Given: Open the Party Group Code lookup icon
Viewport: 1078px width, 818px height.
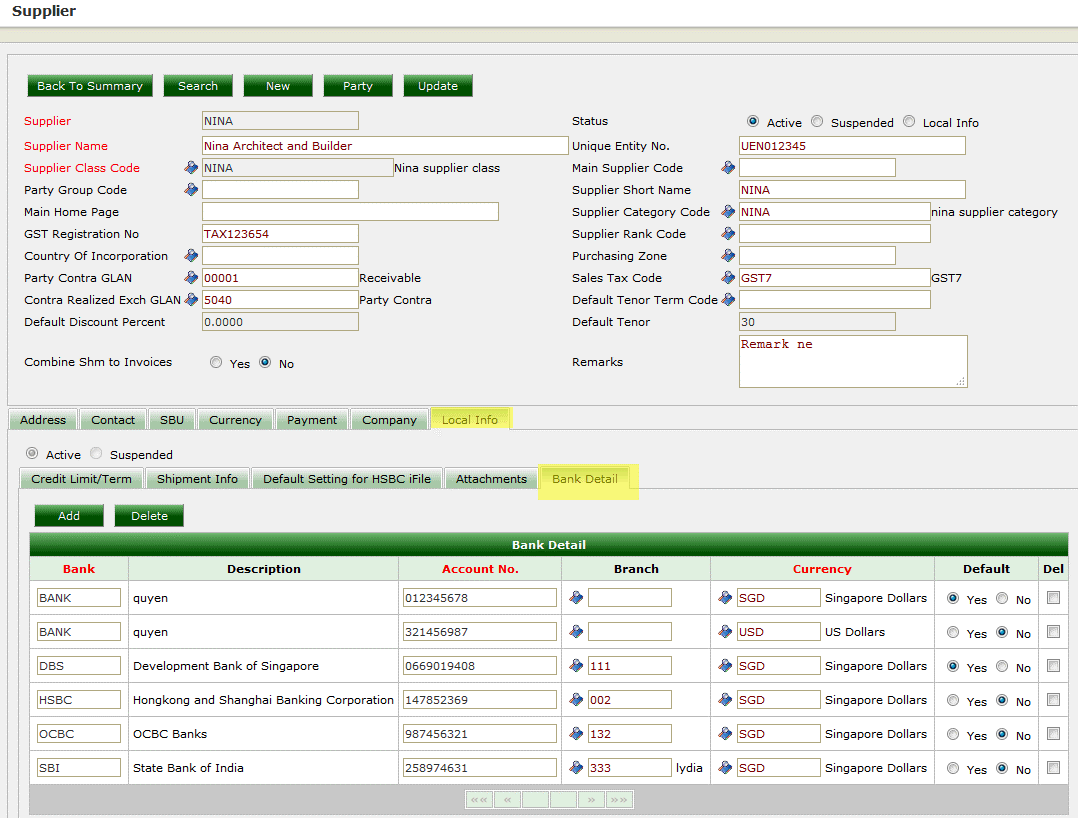Looking at the screenshot, I should [190, 189].
